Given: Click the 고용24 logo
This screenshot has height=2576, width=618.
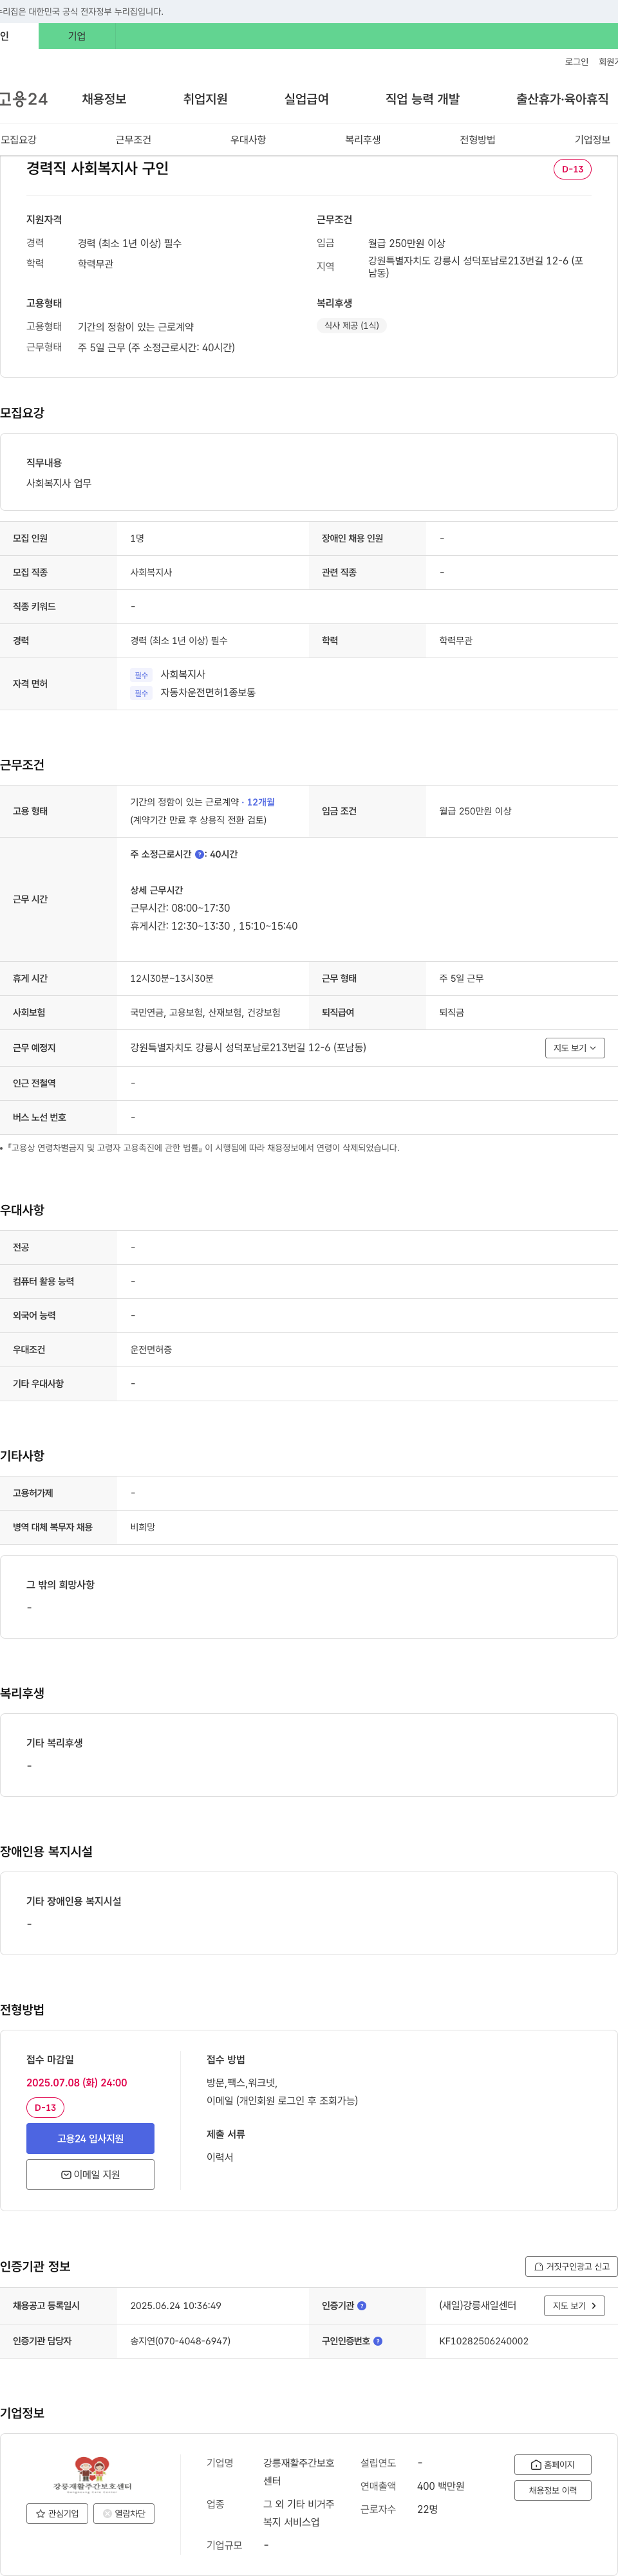Looking at the screenshot, I should tap(24, 99).
